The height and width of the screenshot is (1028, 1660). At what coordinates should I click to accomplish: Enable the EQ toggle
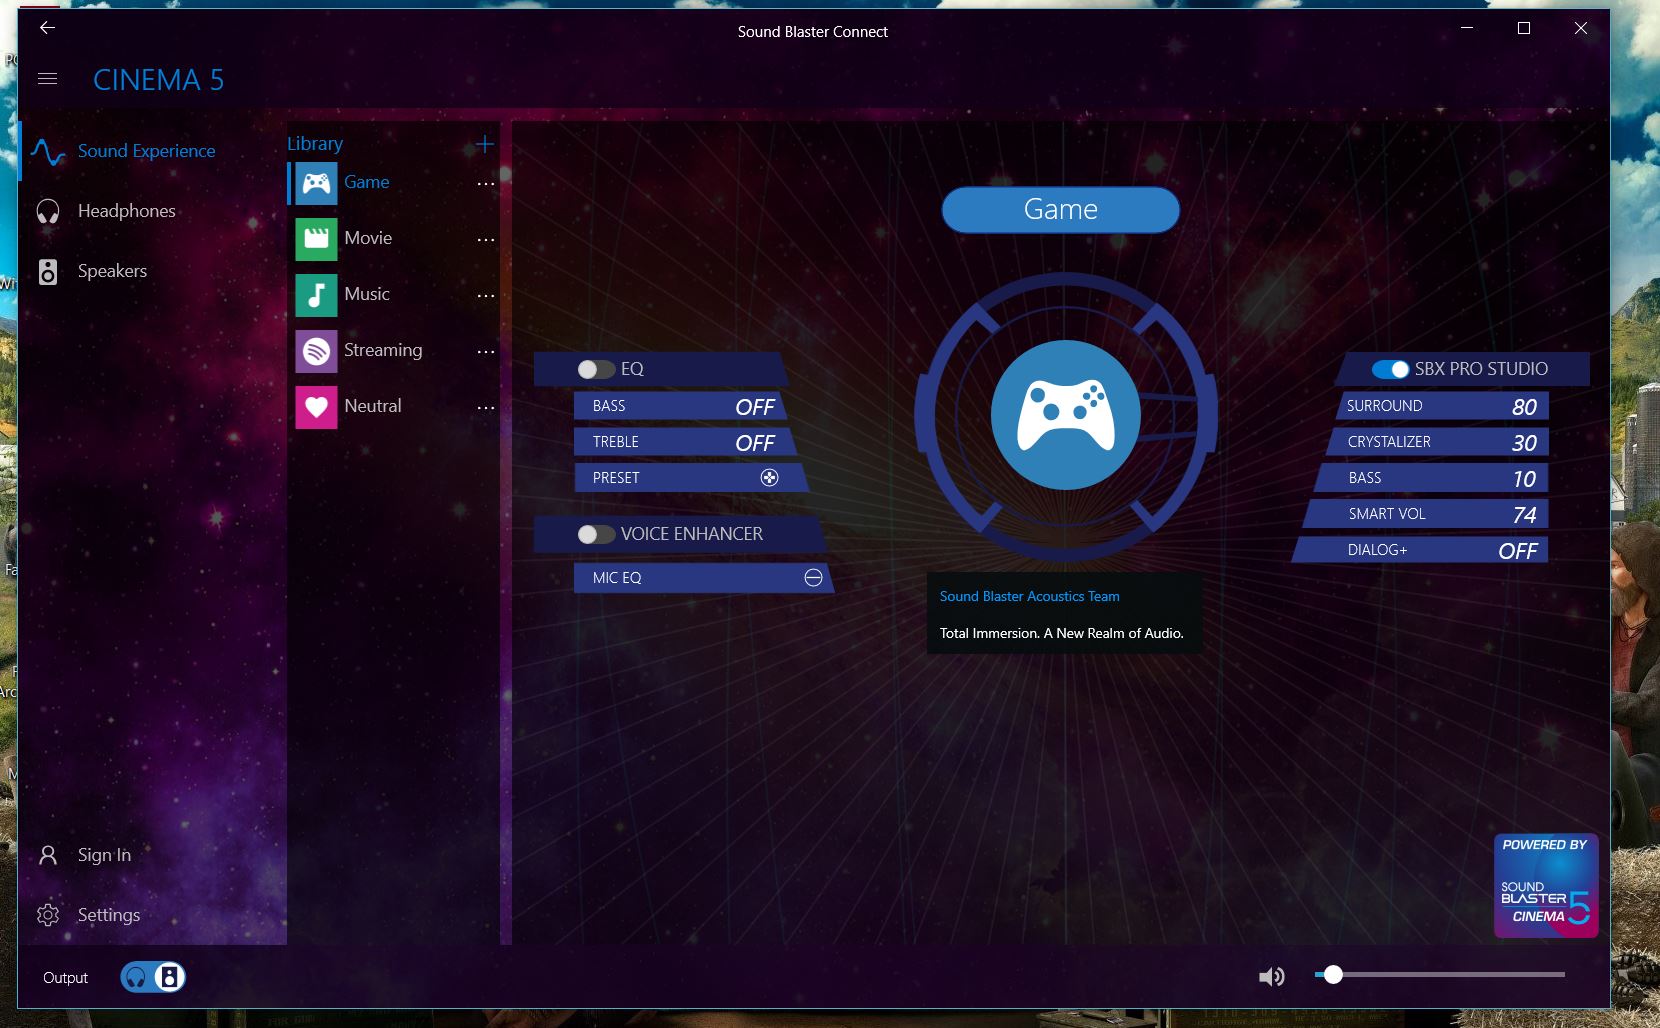tap(595, 369)
